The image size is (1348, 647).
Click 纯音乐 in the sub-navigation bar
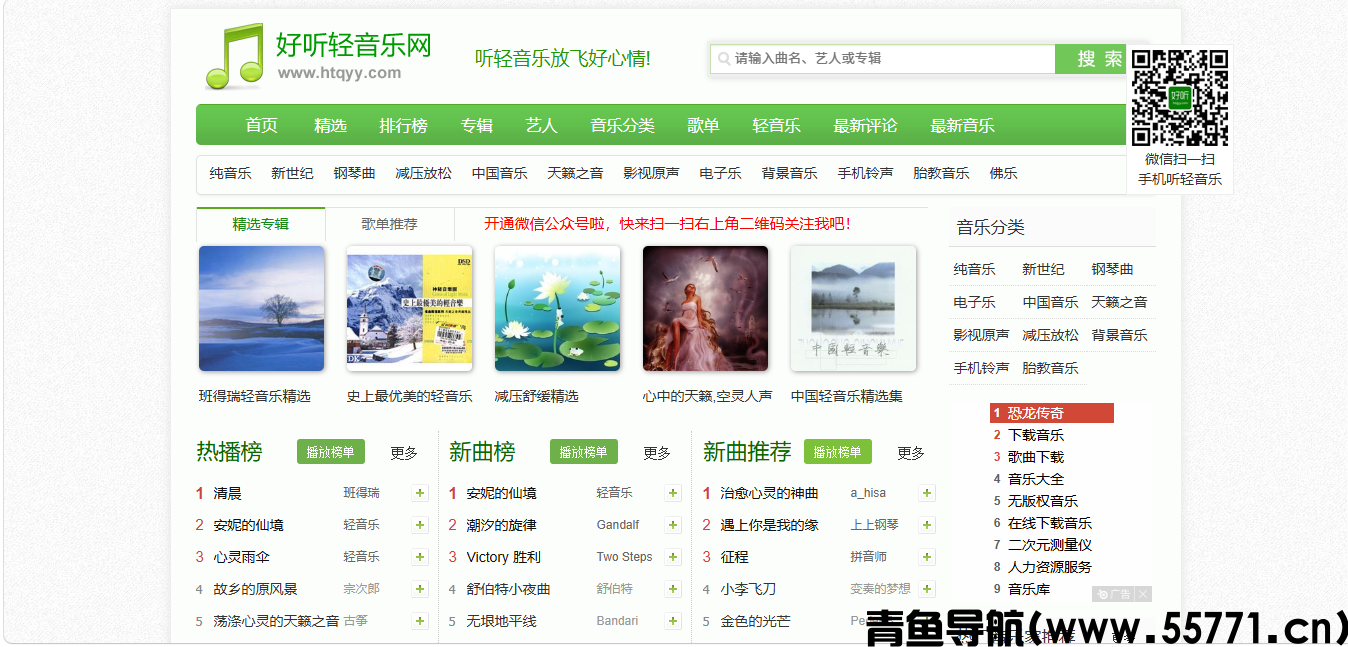click(230, 173)
